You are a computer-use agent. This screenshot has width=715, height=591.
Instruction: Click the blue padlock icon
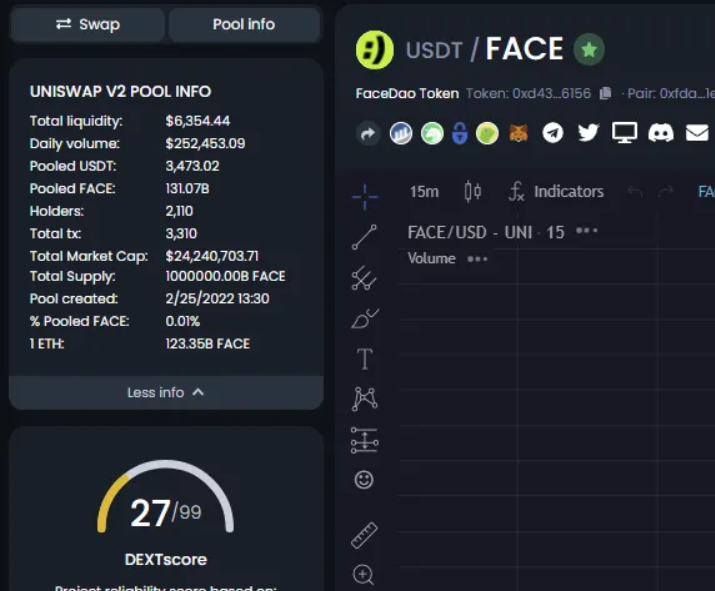tap(460, 134)
